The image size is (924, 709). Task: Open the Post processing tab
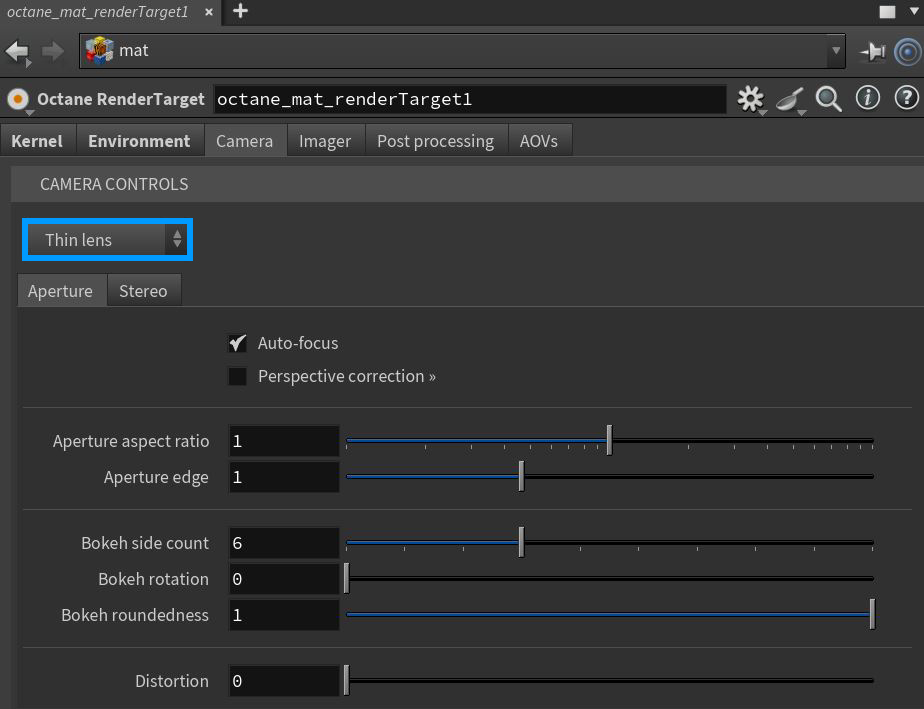click(x=435, y=141)
